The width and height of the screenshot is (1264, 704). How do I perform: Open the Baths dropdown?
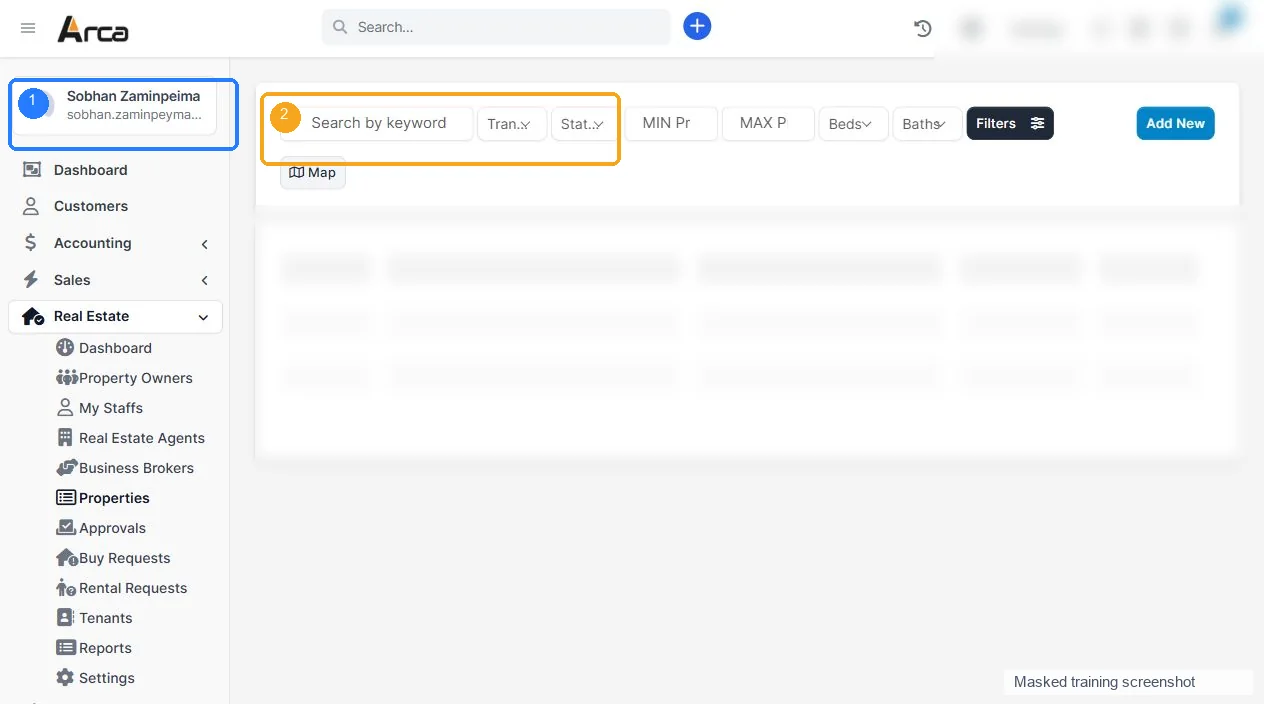tap(927, 124)
